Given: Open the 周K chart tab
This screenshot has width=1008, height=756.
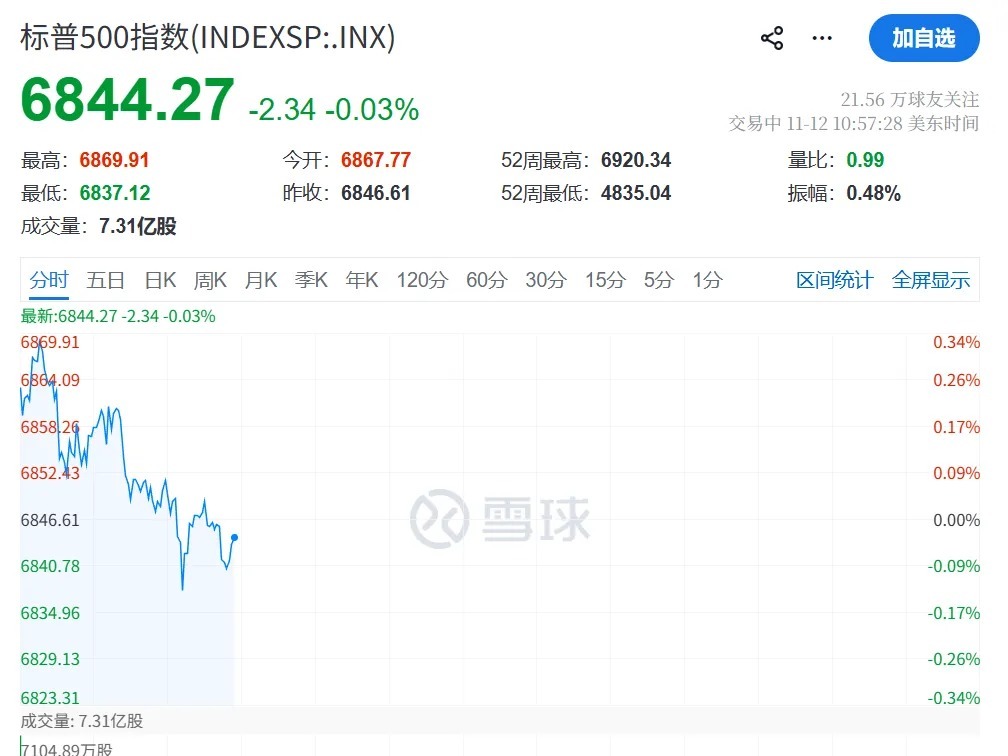Looking at the screenshot, I should (210, 280).
